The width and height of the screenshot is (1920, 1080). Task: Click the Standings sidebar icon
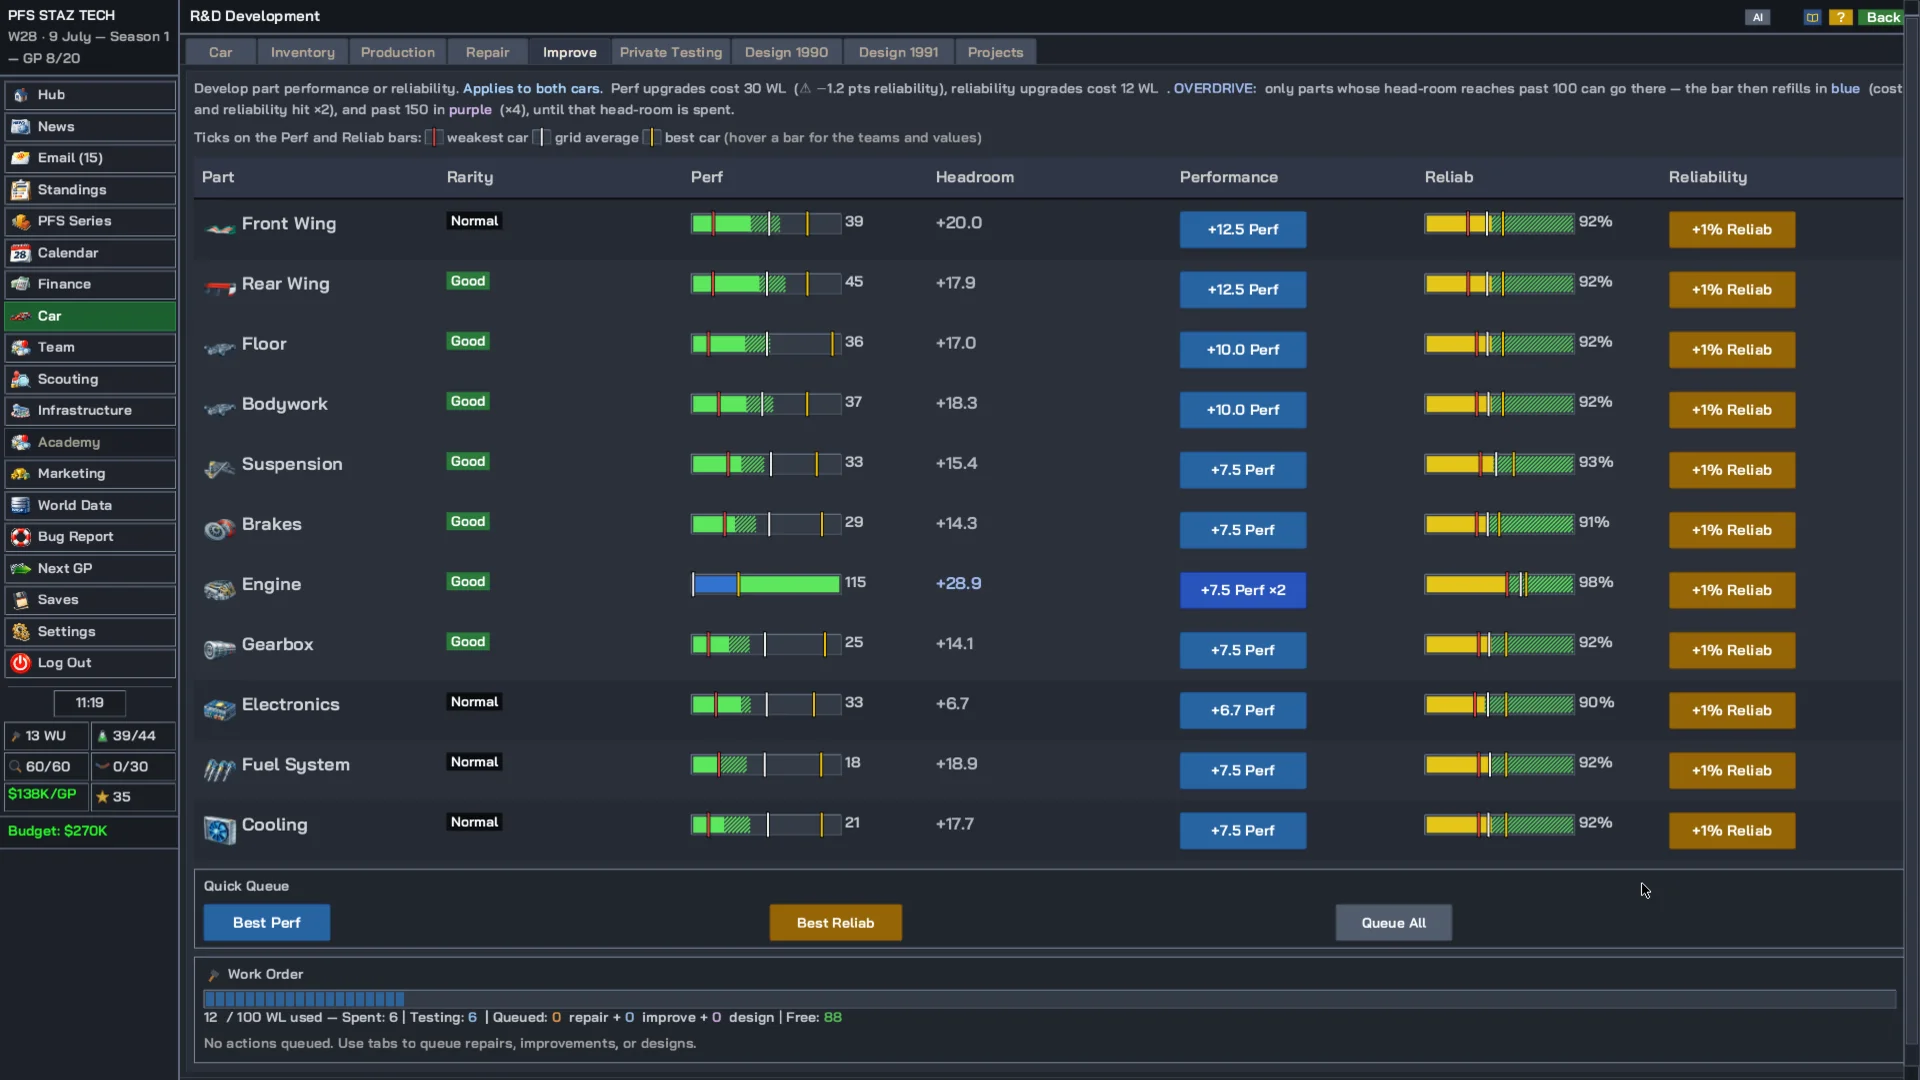pyautogui.click(x=20, y=190)
